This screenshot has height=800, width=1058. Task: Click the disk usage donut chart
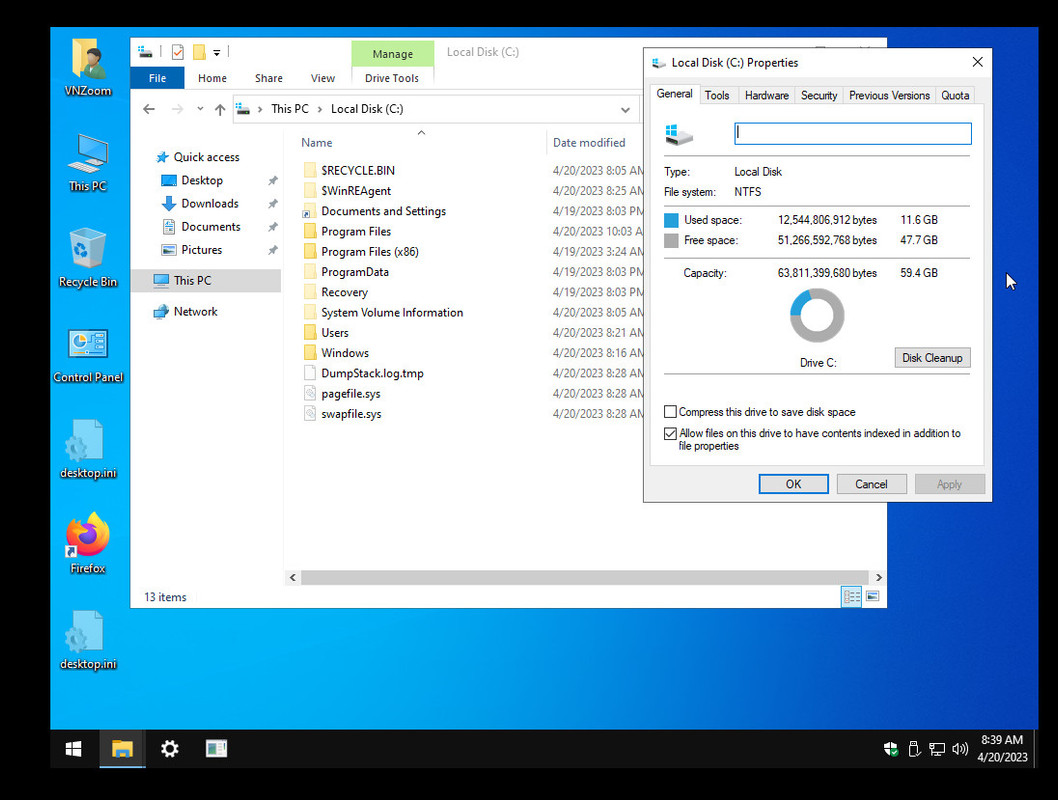tap(817, 316)
